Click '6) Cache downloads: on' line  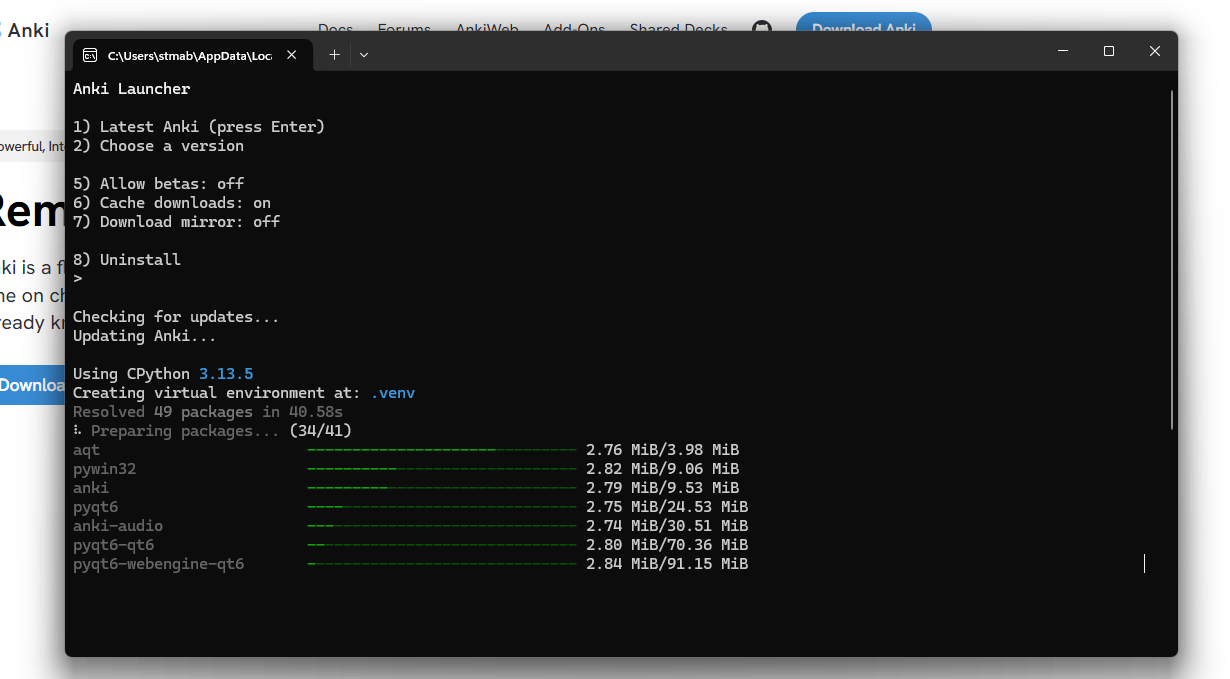click(172, 203)
